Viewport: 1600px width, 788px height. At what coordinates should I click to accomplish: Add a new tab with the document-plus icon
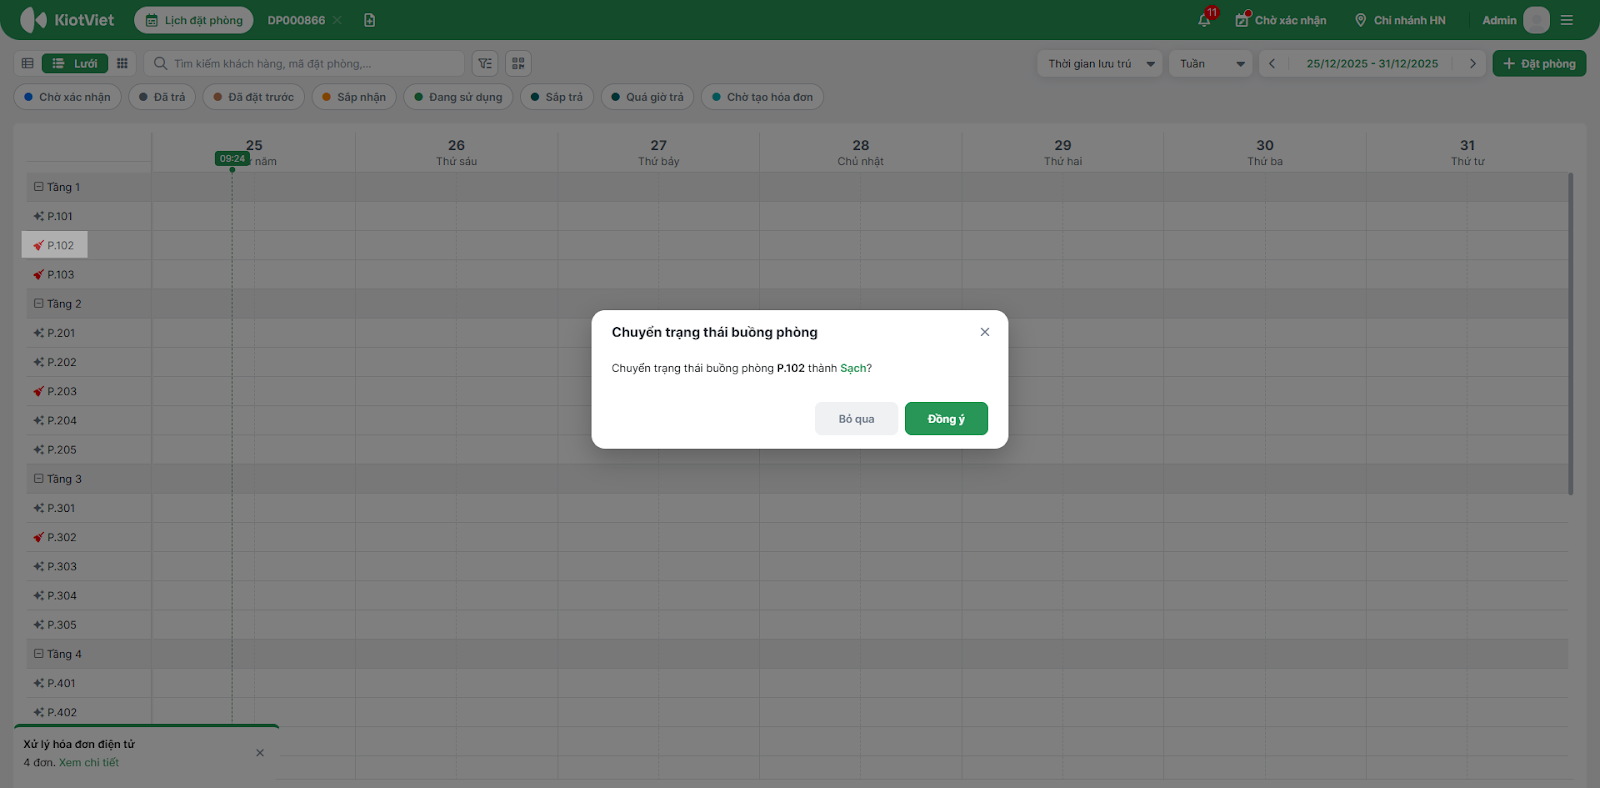coord(370,20)
